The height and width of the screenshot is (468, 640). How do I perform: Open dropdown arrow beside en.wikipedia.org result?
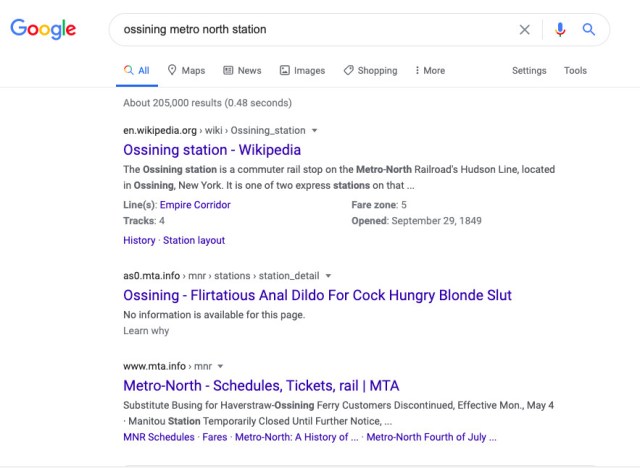(314, 131)
